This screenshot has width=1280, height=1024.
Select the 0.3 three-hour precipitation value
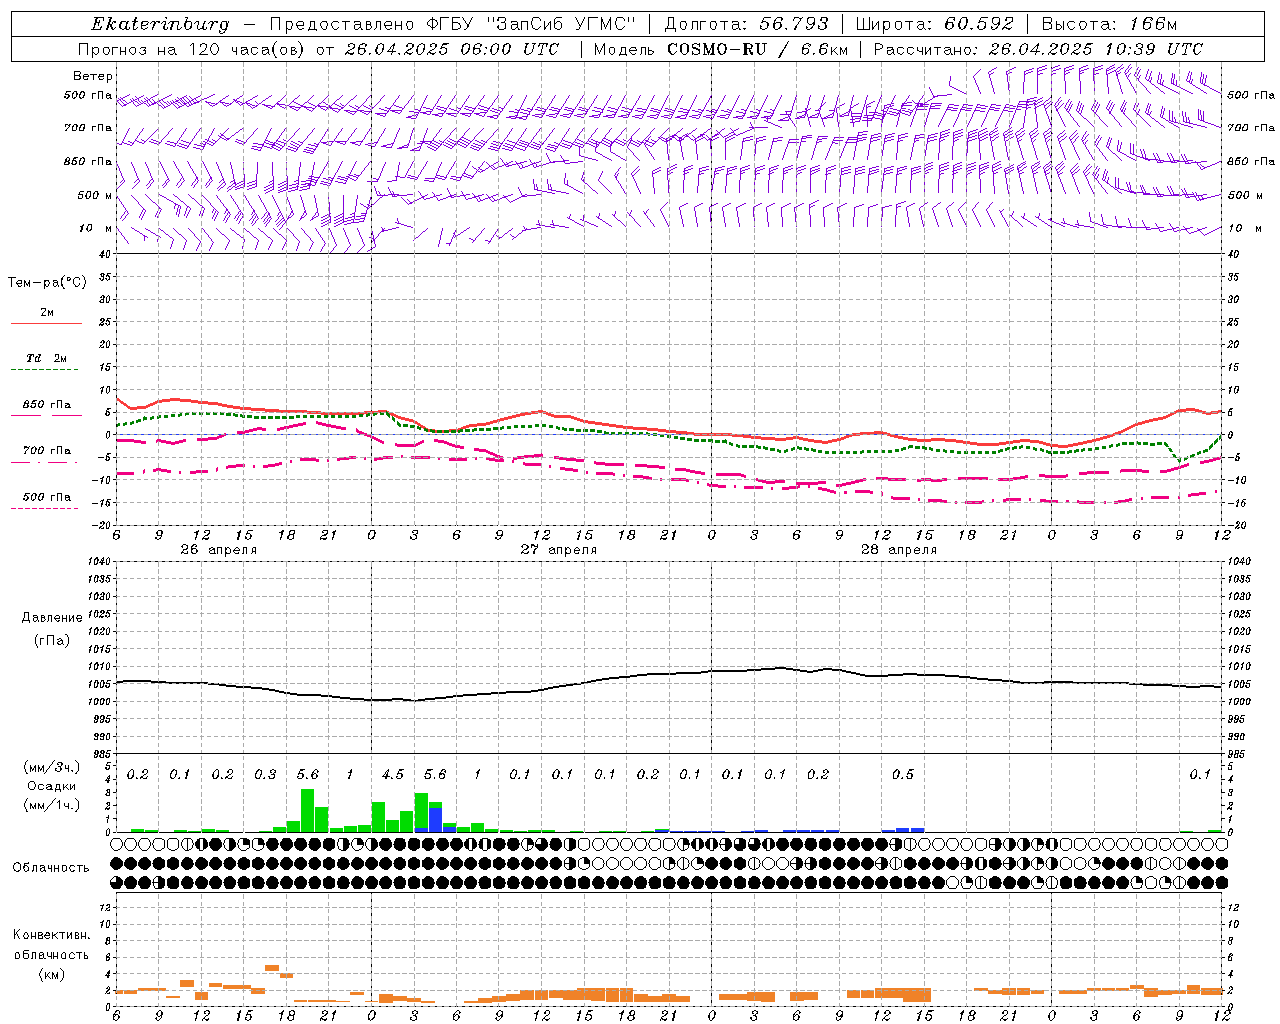[265, 775]
